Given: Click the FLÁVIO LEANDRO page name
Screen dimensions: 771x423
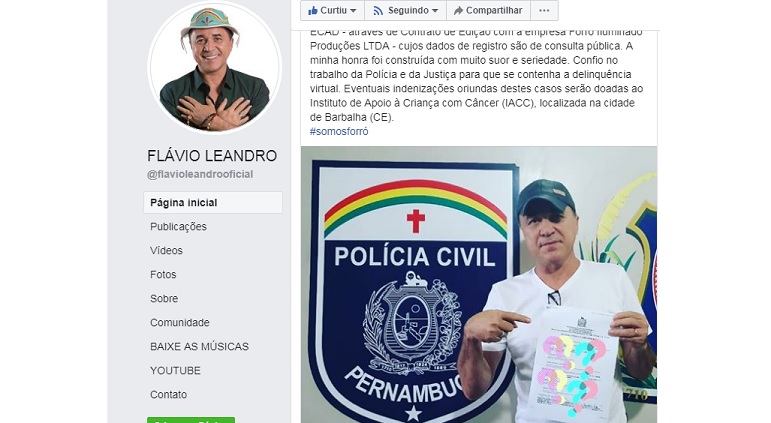Looking at the screenshot, I should pos(212,156).
